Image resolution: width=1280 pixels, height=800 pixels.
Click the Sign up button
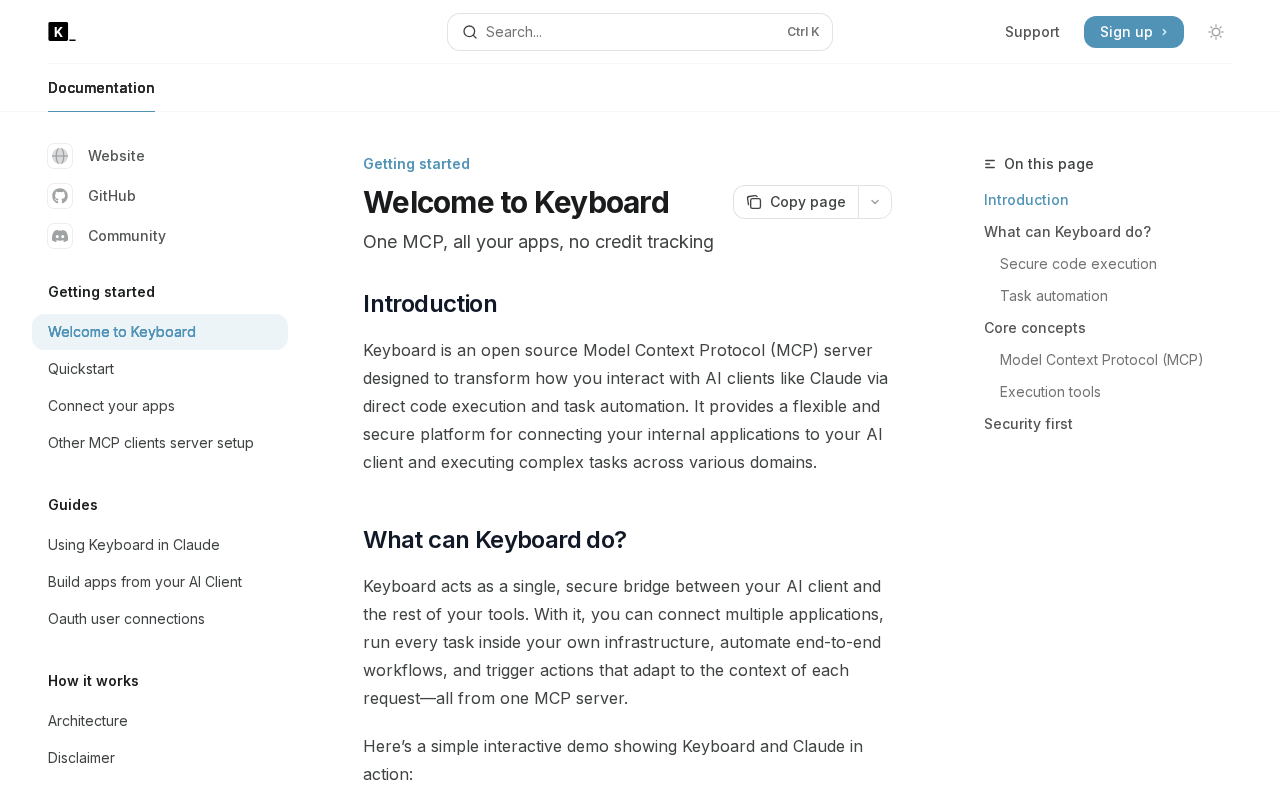1133,32
